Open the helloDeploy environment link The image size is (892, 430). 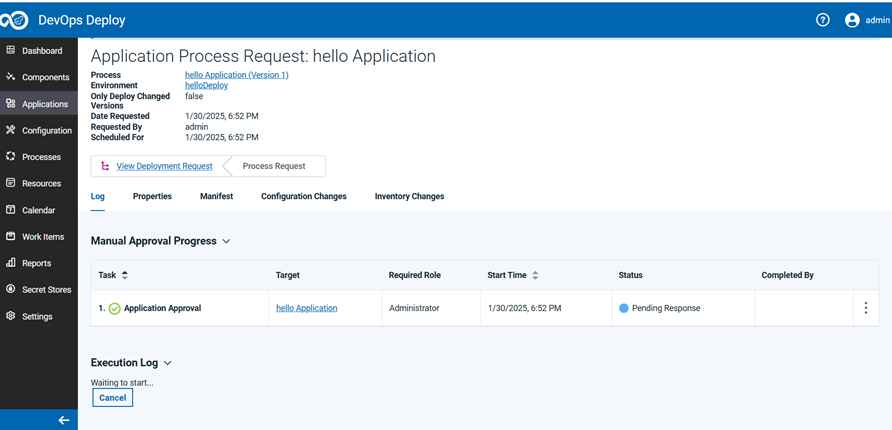click(206, 86)
